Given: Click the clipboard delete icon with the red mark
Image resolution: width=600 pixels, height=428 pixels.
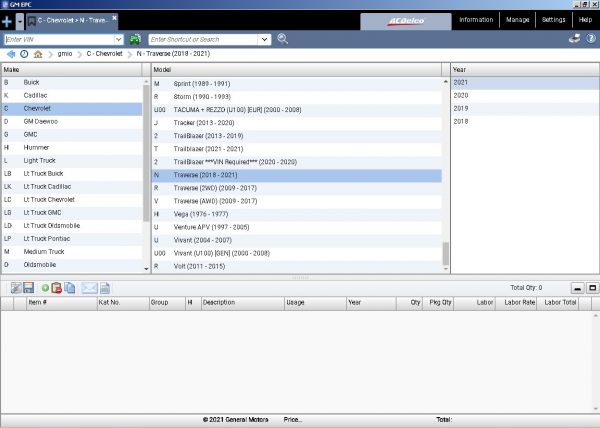Looking at the screenshot, I should pyautogui.click(x=56, y=288).
